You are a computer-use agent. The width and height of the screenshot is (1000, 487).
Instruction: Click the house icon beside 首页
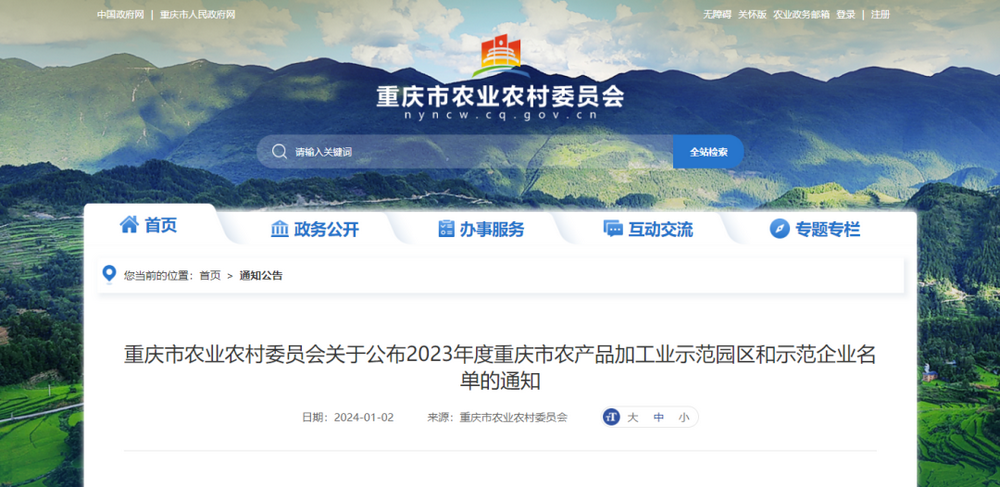(129, 224)
